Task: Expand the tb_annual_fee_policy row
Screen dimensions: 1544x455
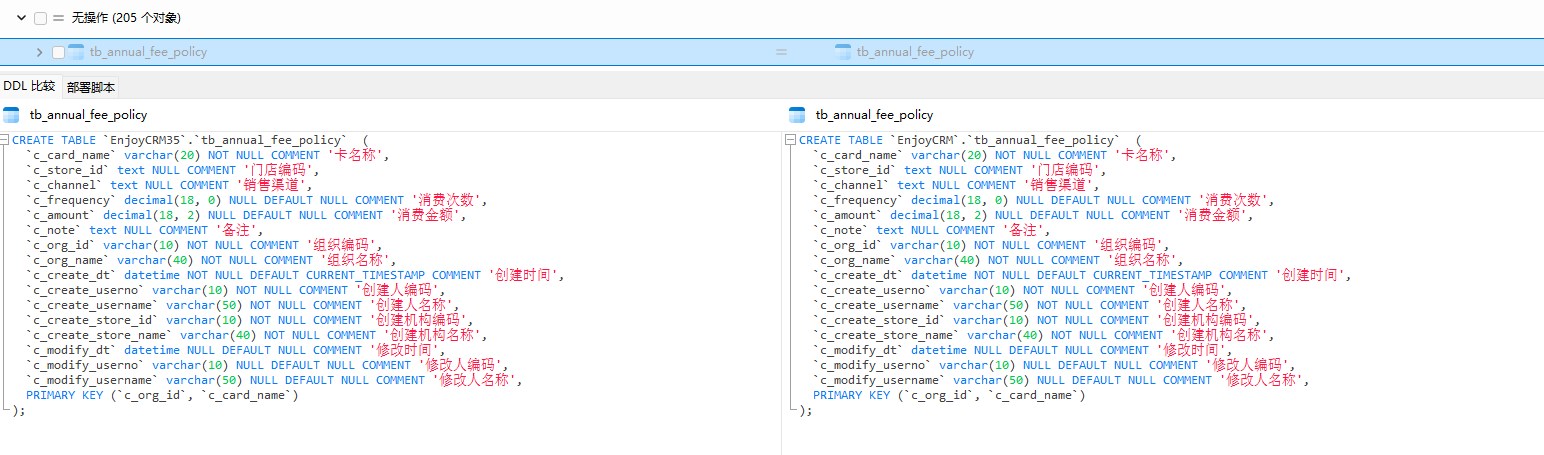Action: [39, 52]
